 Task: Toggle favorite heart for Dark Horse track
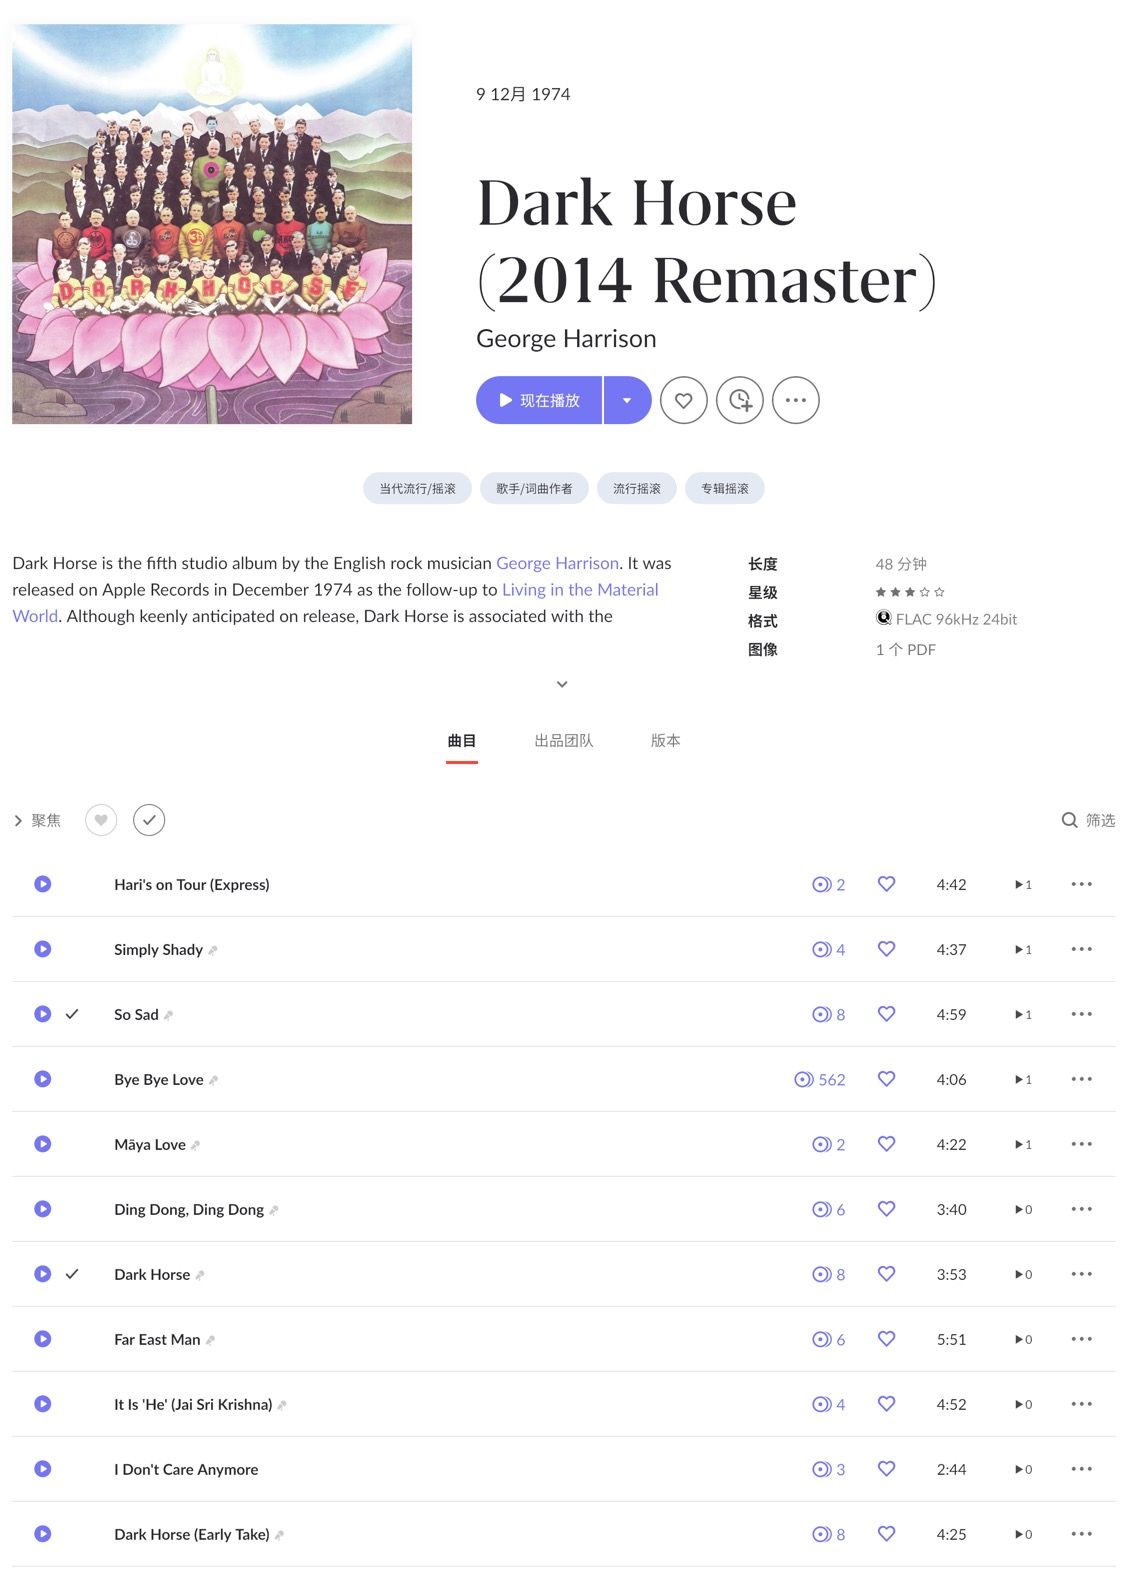click(x=886, y=1273)
